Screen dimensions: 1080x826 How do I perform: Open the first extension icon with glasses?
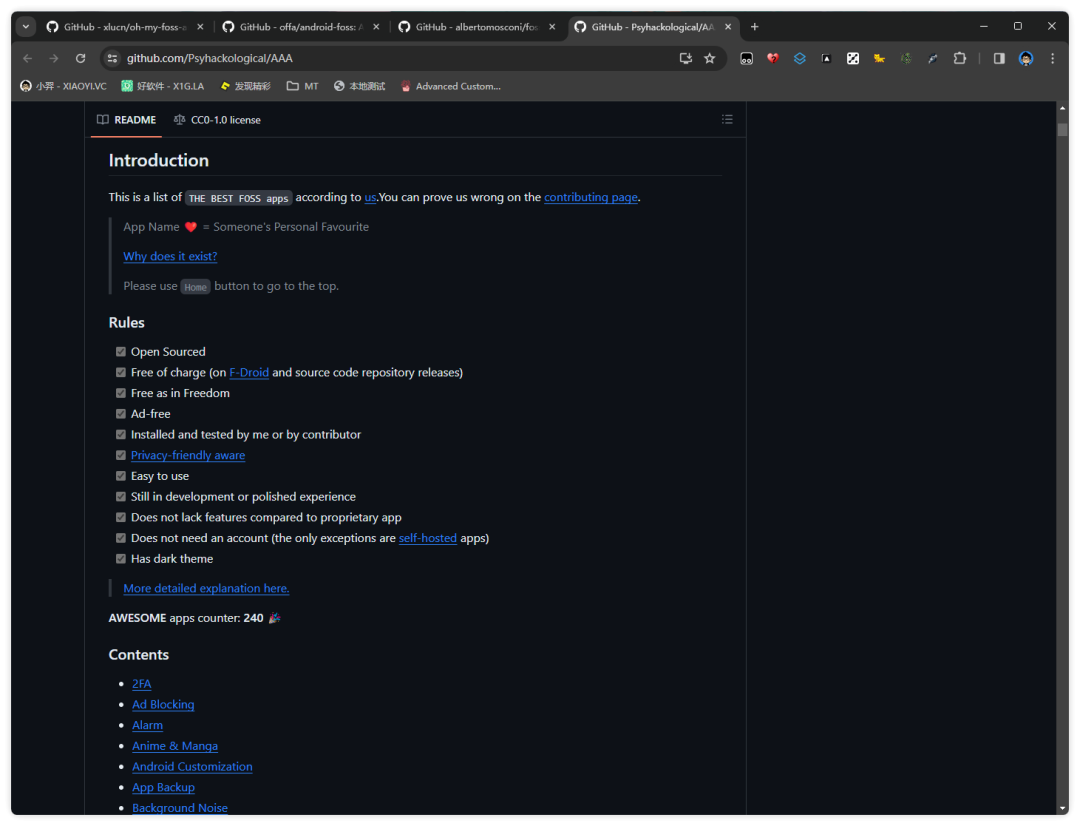pyautogui.click(x=747, y=59)
